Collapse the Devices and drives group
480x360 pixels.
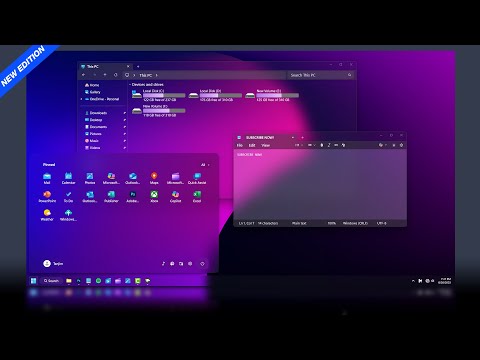tap(130, 85)
